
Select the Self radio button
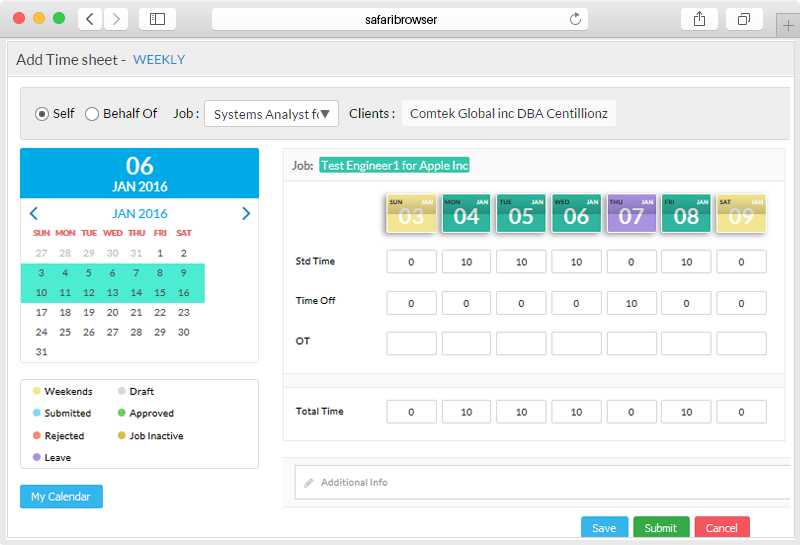(x=42, y=114)
